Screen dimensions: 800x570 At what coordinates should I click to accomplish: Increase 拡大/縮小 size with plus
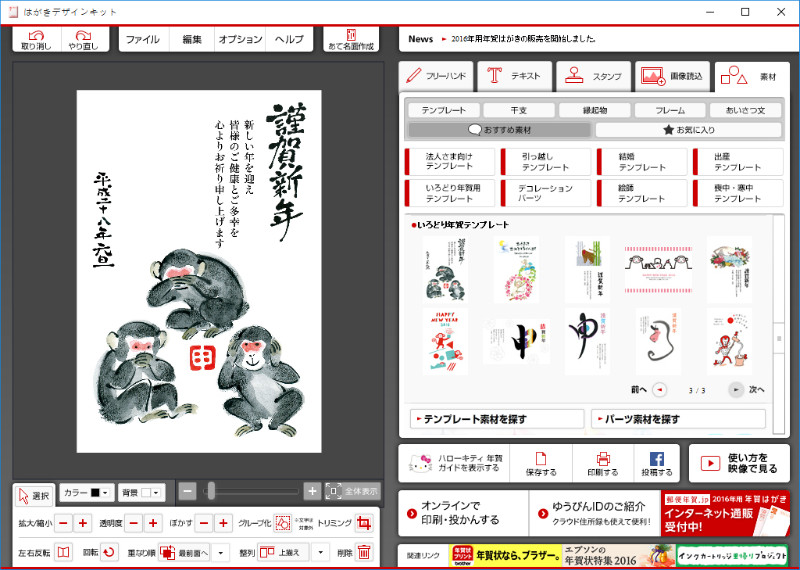(x=83, y=523)
